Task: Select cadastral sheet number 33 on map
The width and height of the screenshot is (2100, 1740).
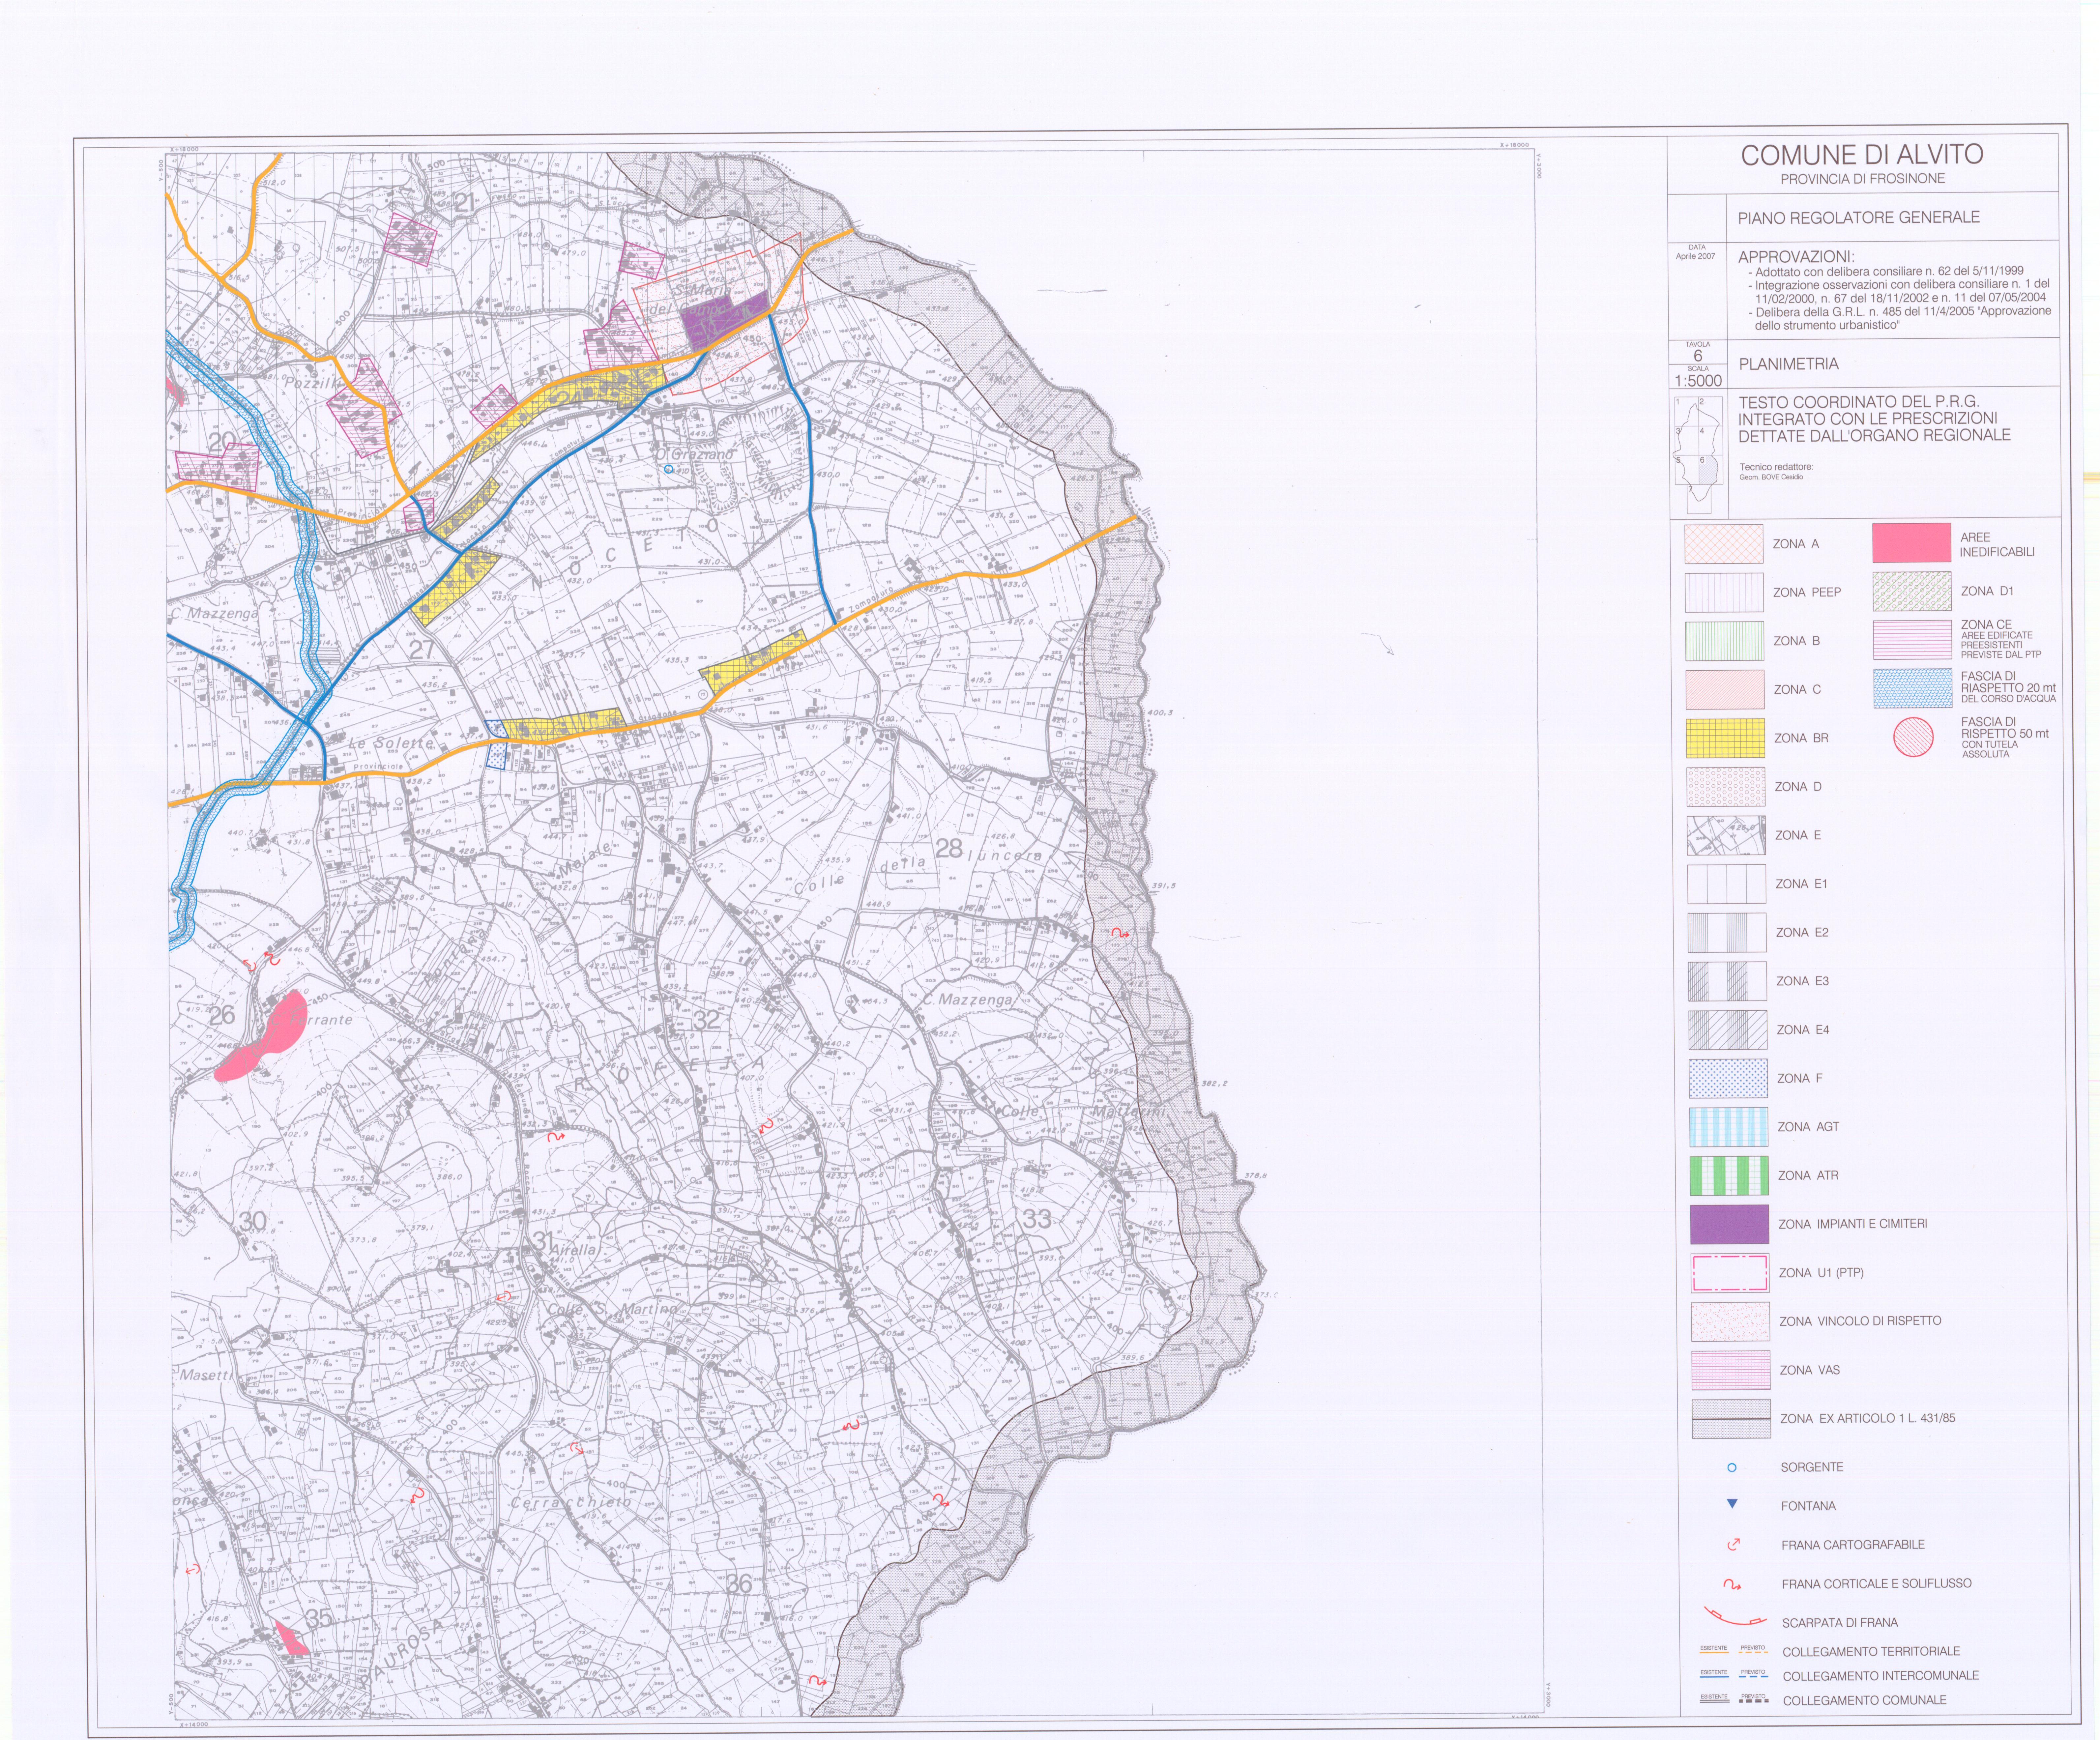Action: pyautogui.click(x=1037, y=1219)
